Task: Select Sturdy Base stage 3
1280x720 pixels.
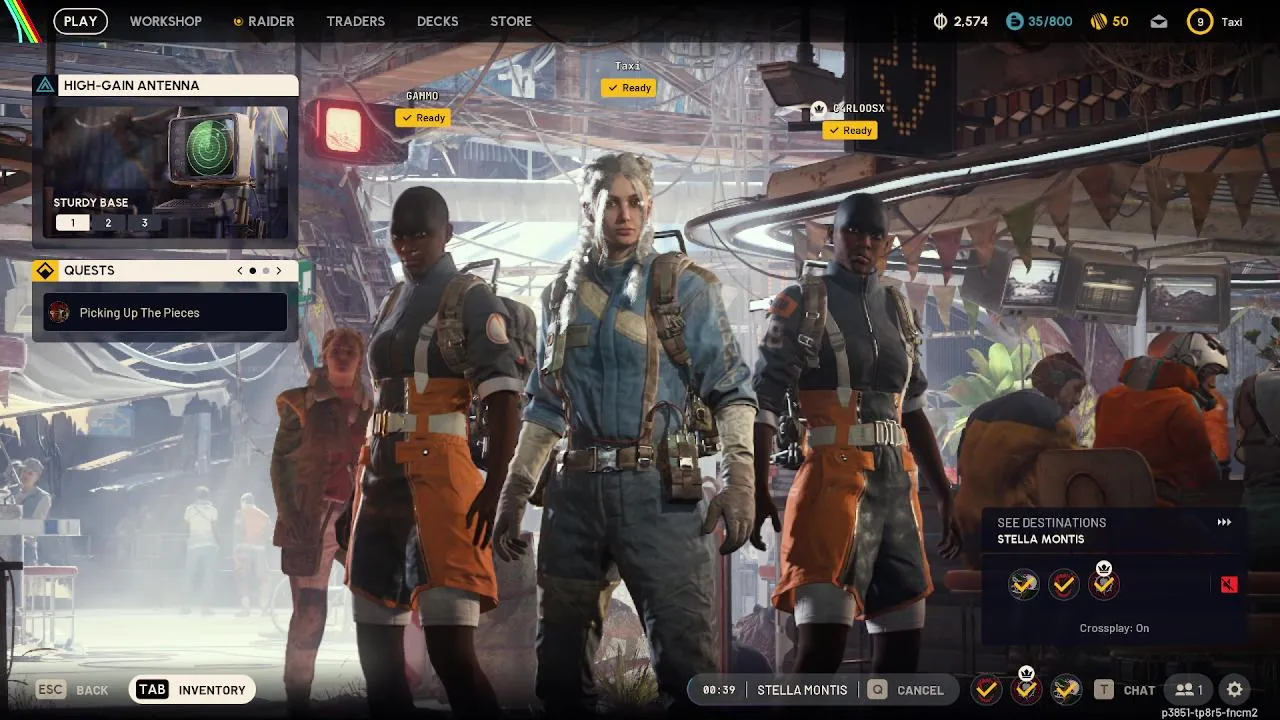Action: point(144,223)
